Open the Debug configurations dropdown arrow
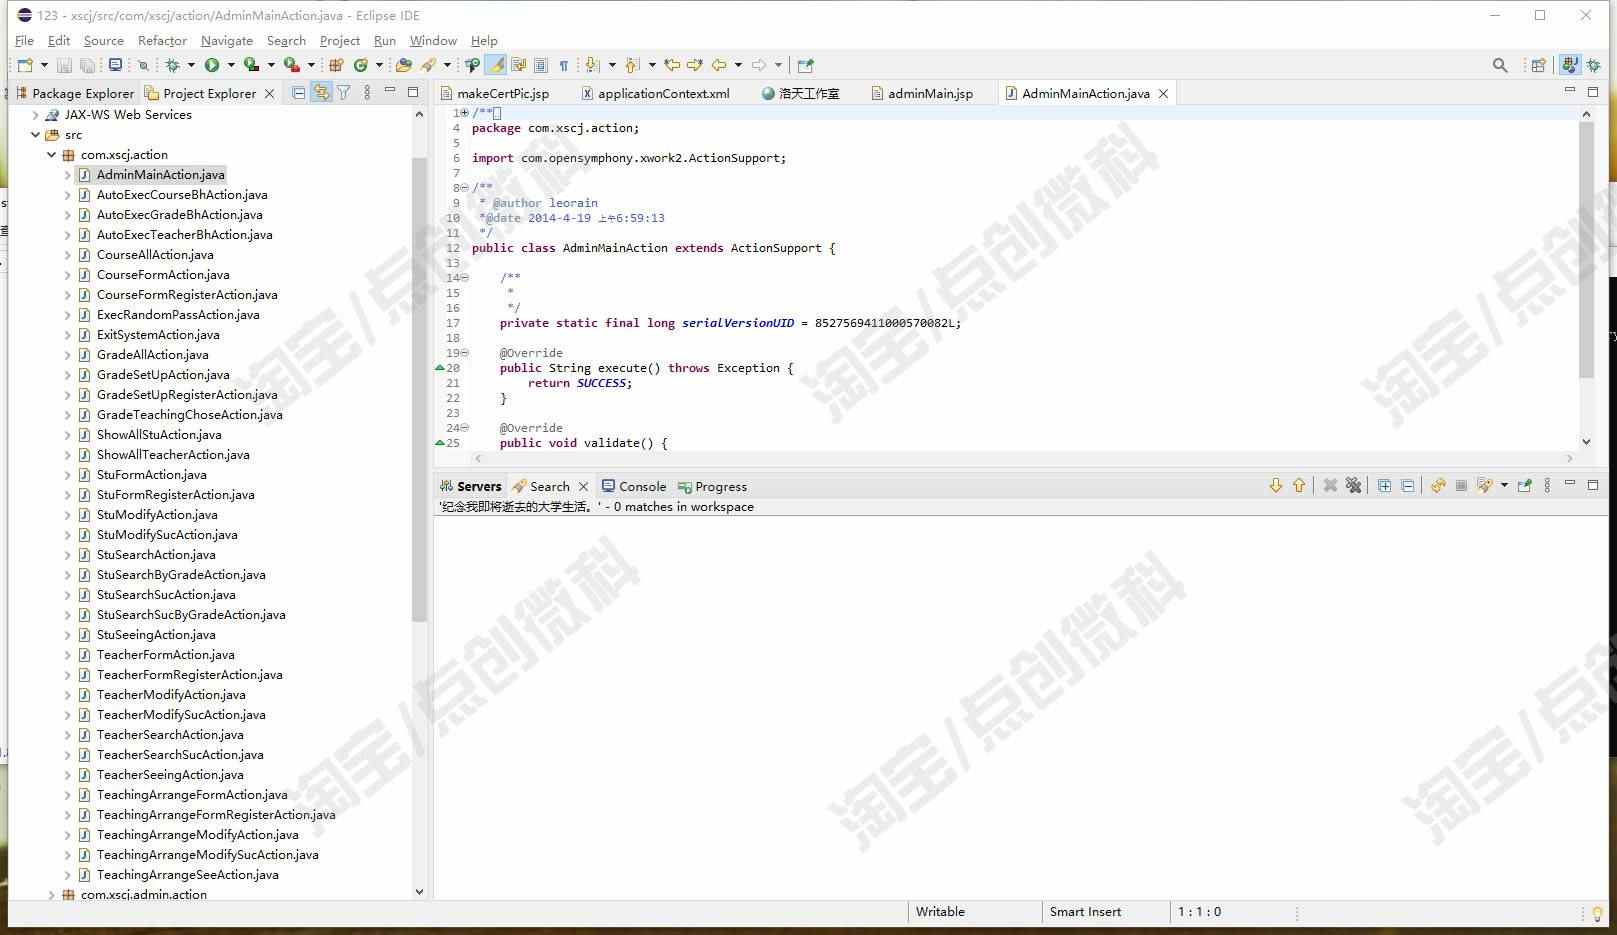Screen dimensions: 1617x935 click(191, 65)
